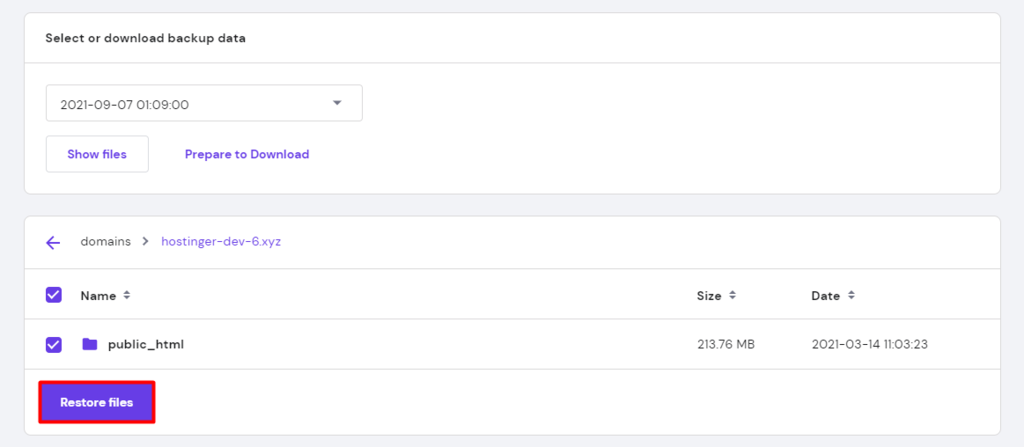Toggle the select-all checkbox in the header row
Viewport: 1024px width, 447px height.
[54, 295]
